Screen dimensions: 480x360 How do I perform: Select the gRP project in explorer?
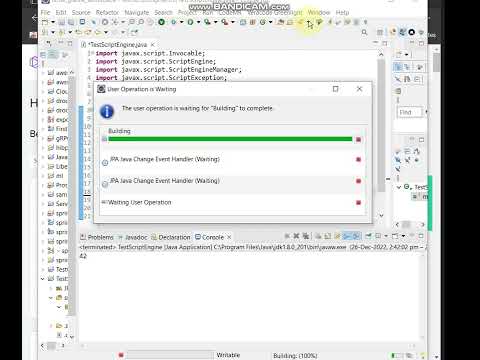[x=59, y=138]
